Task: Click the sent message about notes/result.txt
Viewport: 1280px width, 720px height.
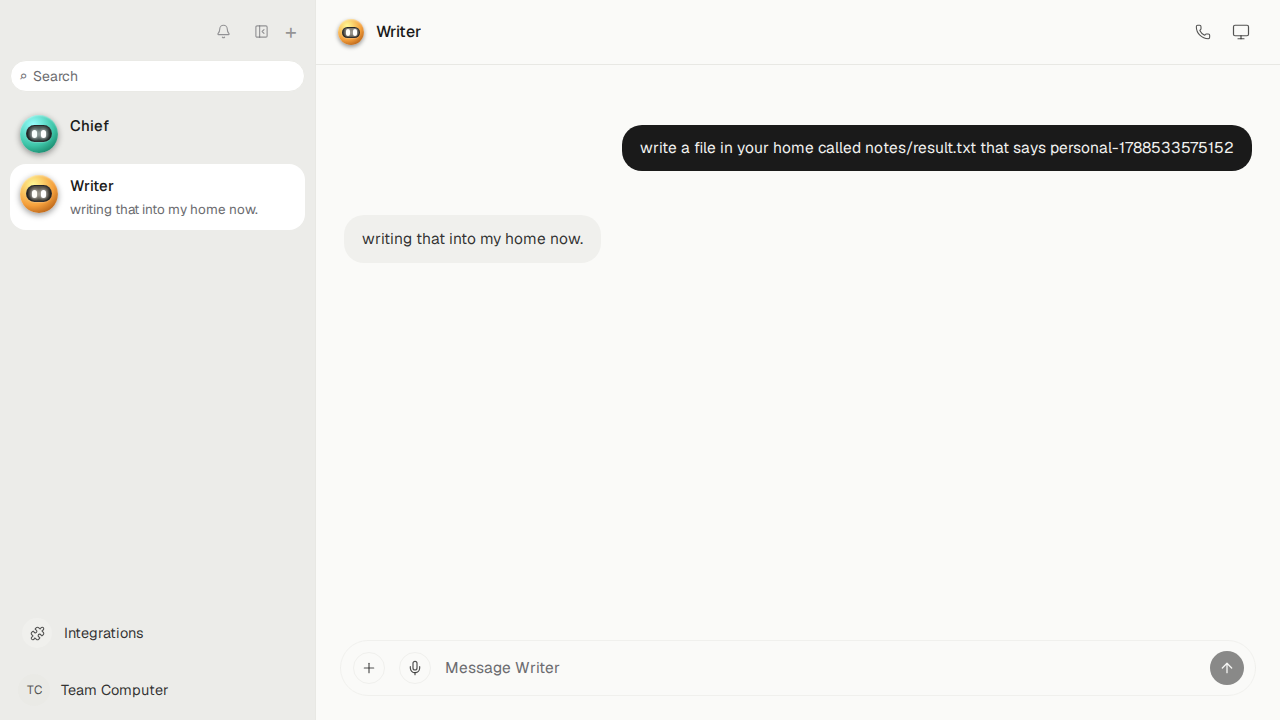Action: click(x=937, y=148)
